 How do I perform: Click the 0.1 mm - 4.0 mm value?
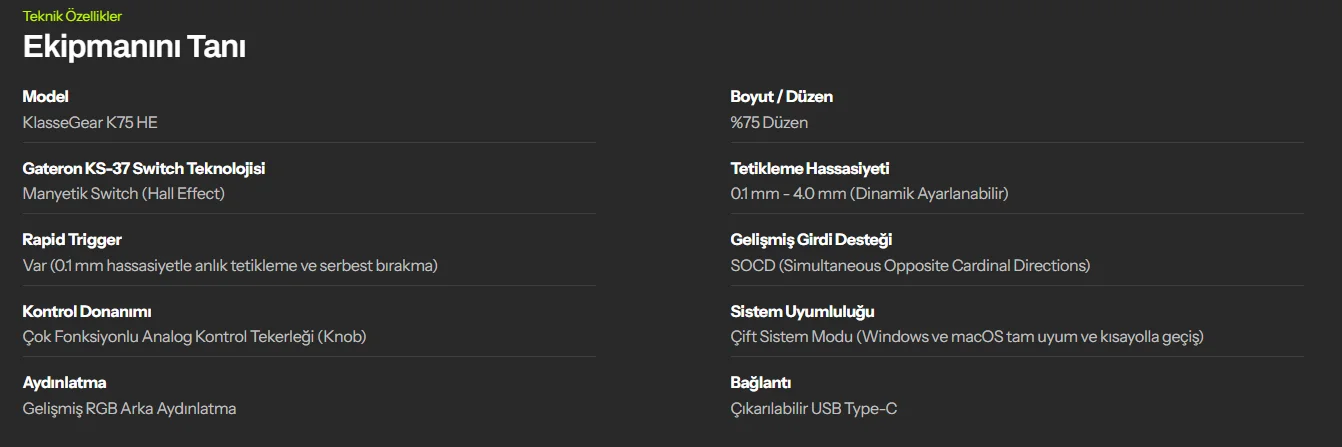[870, 194]
